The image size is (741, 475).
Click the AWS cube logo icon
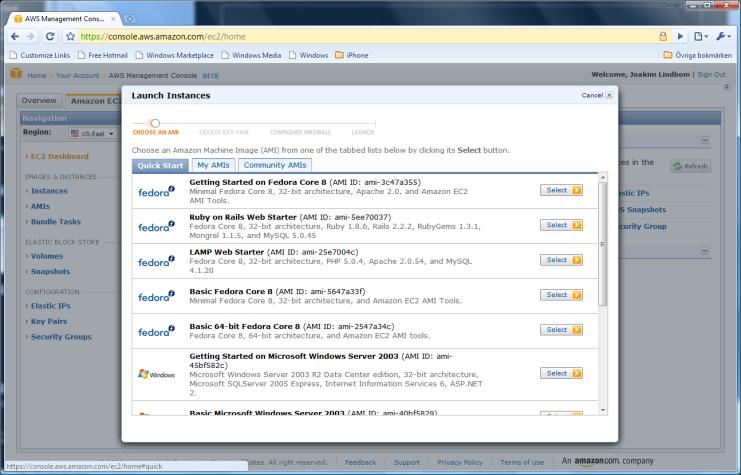(16, 74)
